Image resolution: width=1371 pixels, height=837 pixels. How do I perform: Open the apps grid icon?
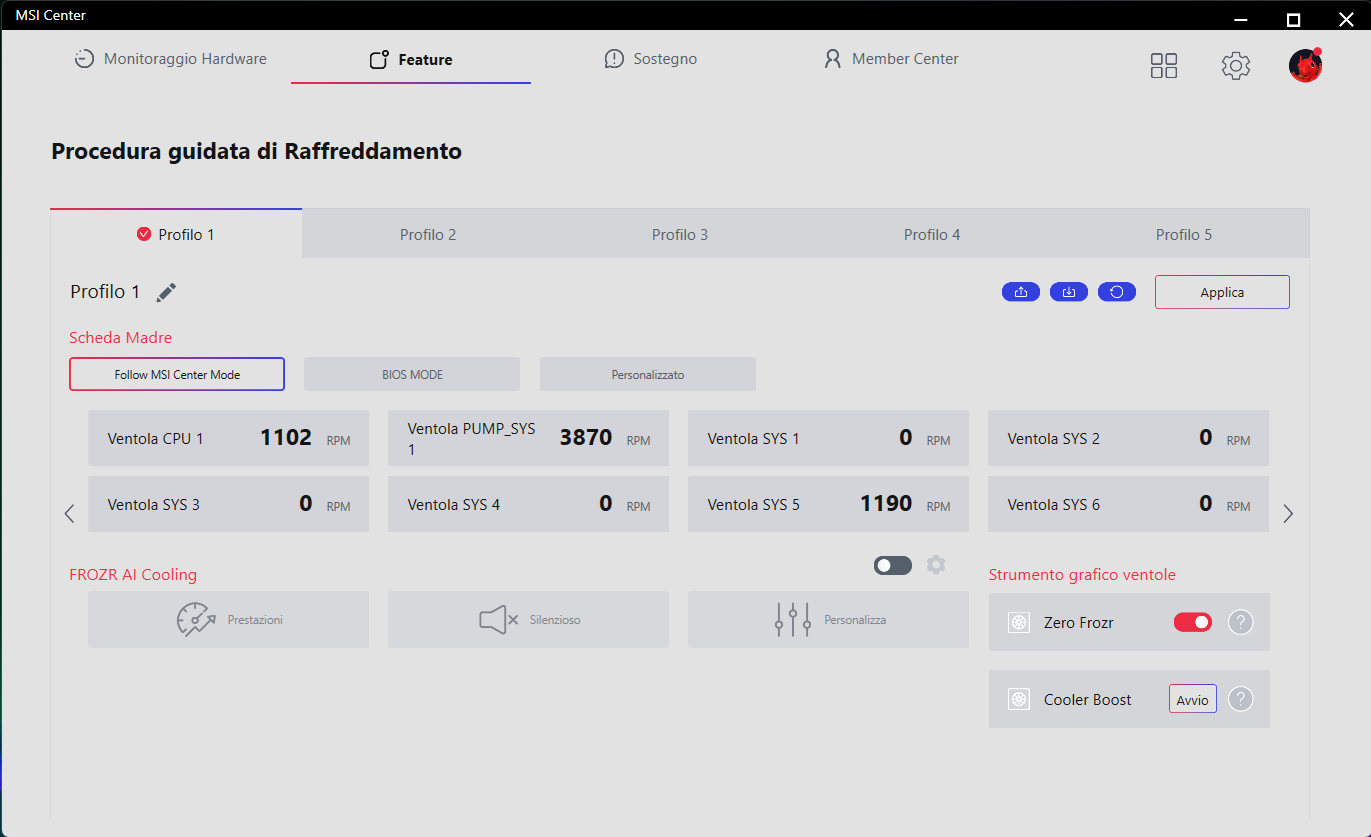[x=1164, y=66]
